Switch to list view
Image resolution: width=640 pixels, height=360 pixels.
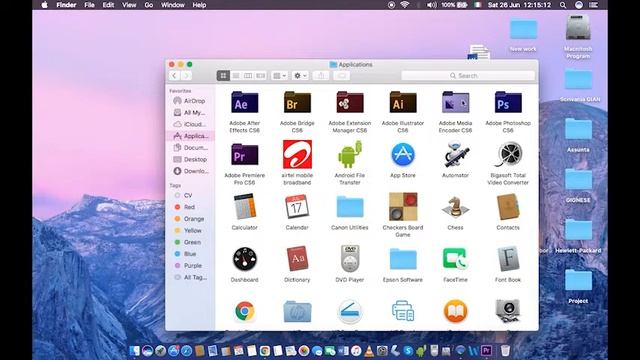[x=236, y=76]
